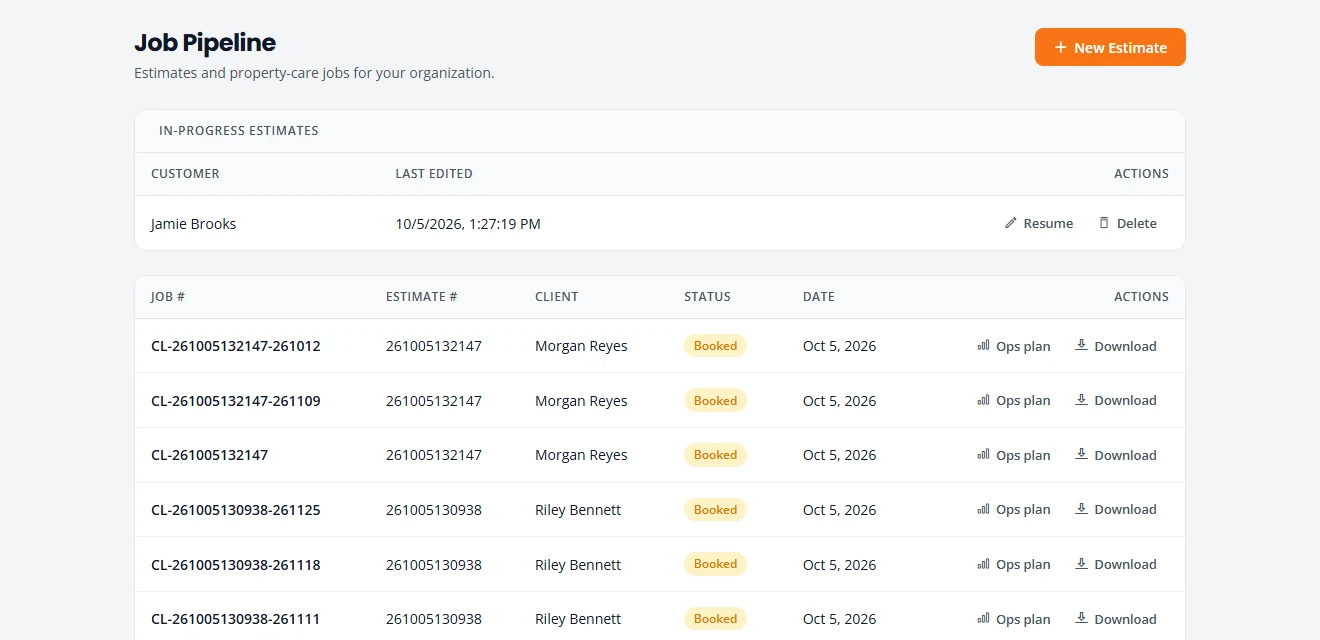The height and width of the screenshot is (640, 1320).
Task: Open Ops plan for job CL-261005132147
Action: tap(1014, 455)
